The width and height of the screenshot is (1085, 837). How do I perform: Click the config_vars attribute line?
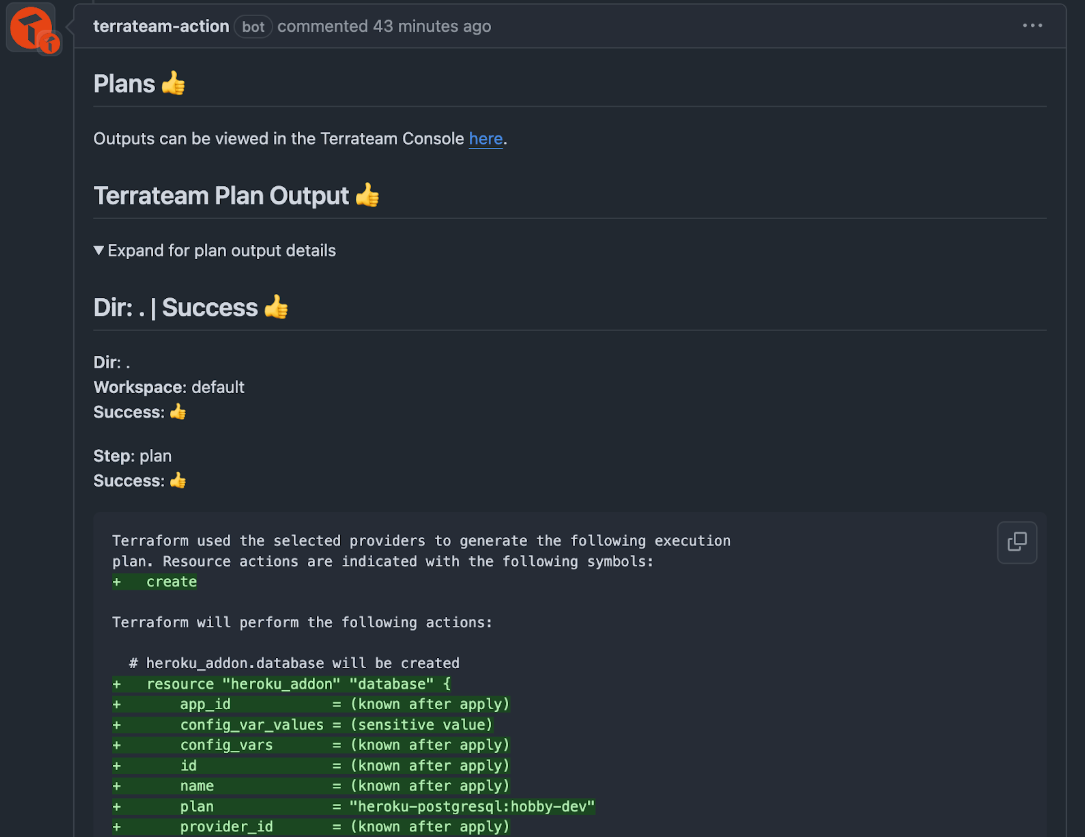point(311,744)
